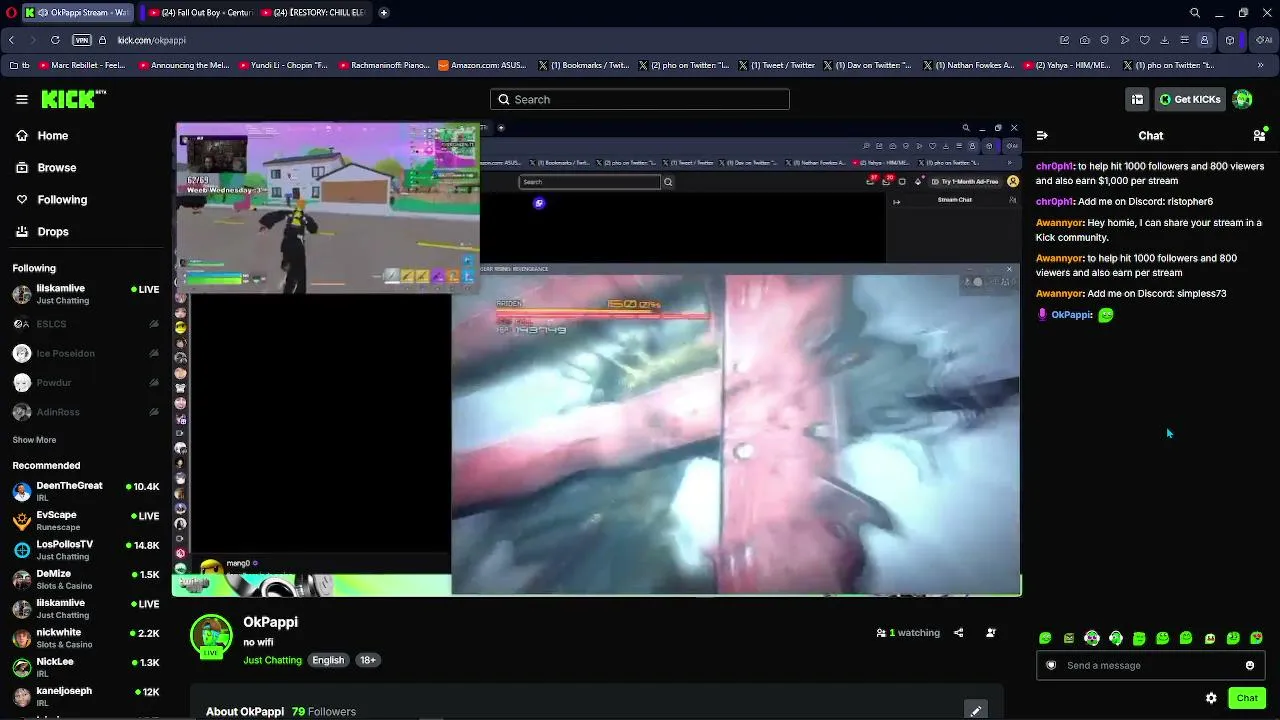The width and height of the screenshot is (1280, 720).
Task: Click the Get KICKs button
Action: coord(1190,99)
